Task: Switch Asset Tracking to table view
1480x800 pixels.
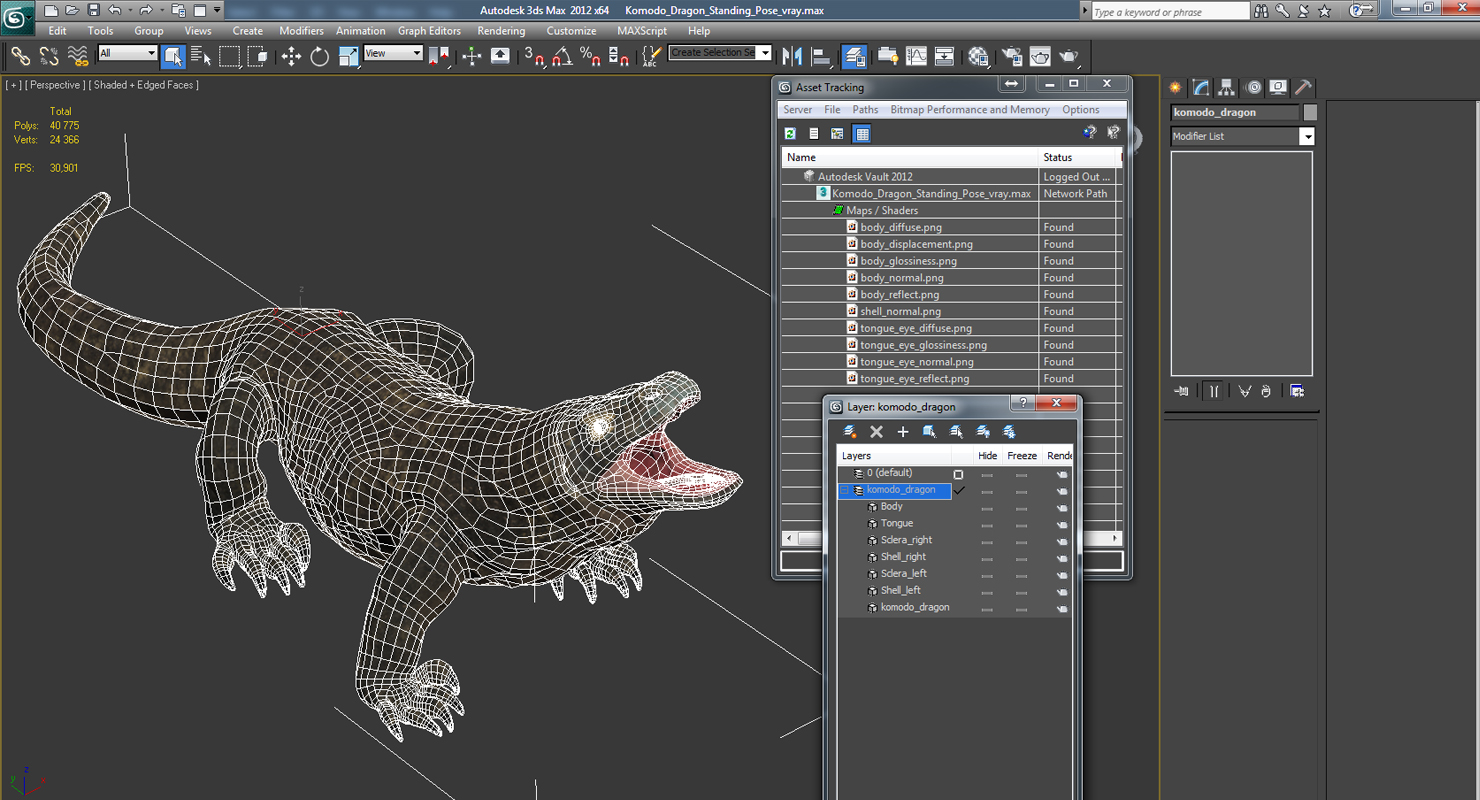Action: coord(862,133)
